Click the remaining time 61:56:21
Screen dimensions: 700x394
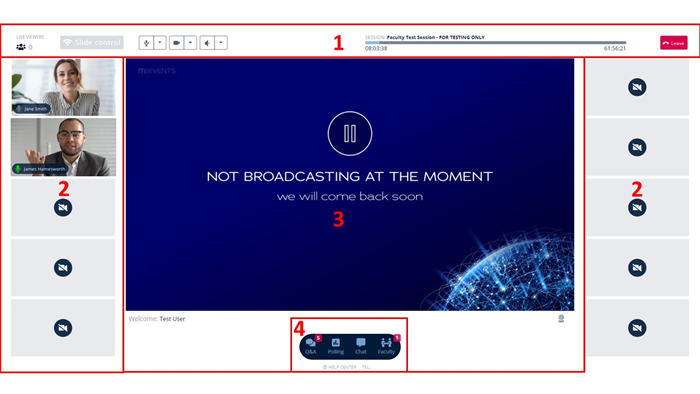pyautogui.click(x=615, y=49)
